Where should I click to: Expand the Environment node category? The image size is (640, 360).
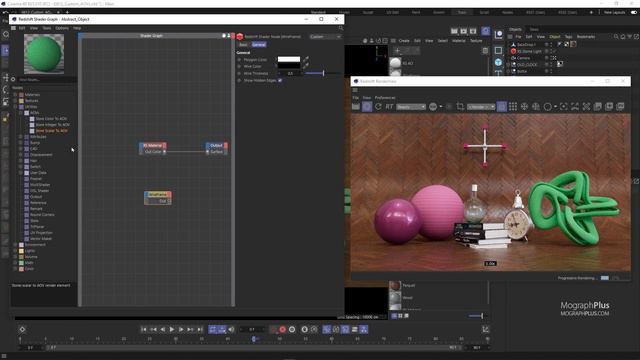tap(16, 244)
